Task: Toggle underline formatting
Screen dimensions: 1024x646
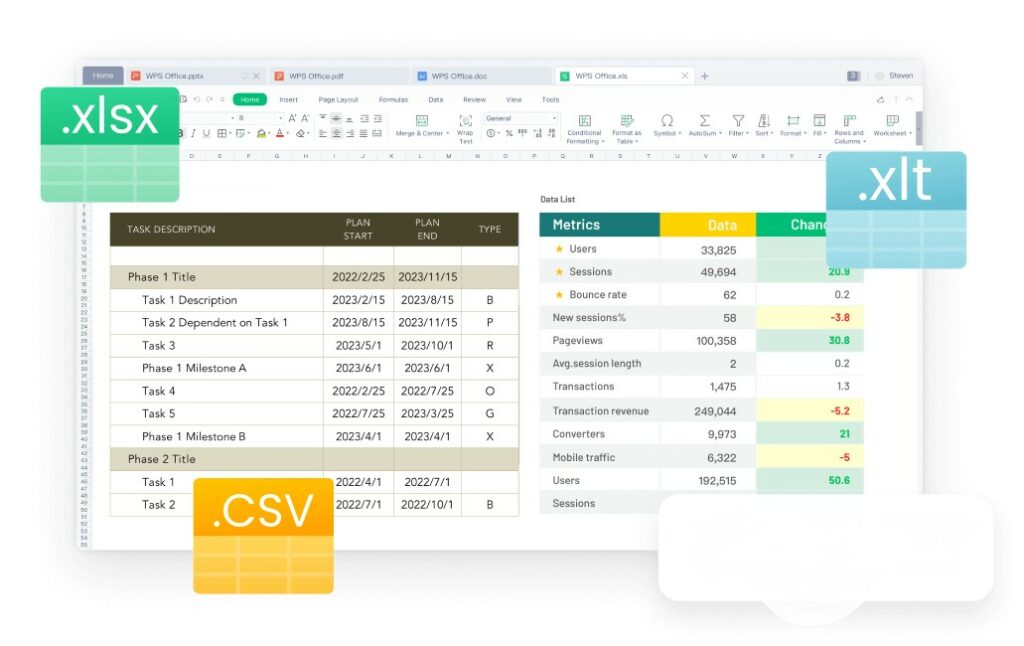Action: [x=205, y=133]
